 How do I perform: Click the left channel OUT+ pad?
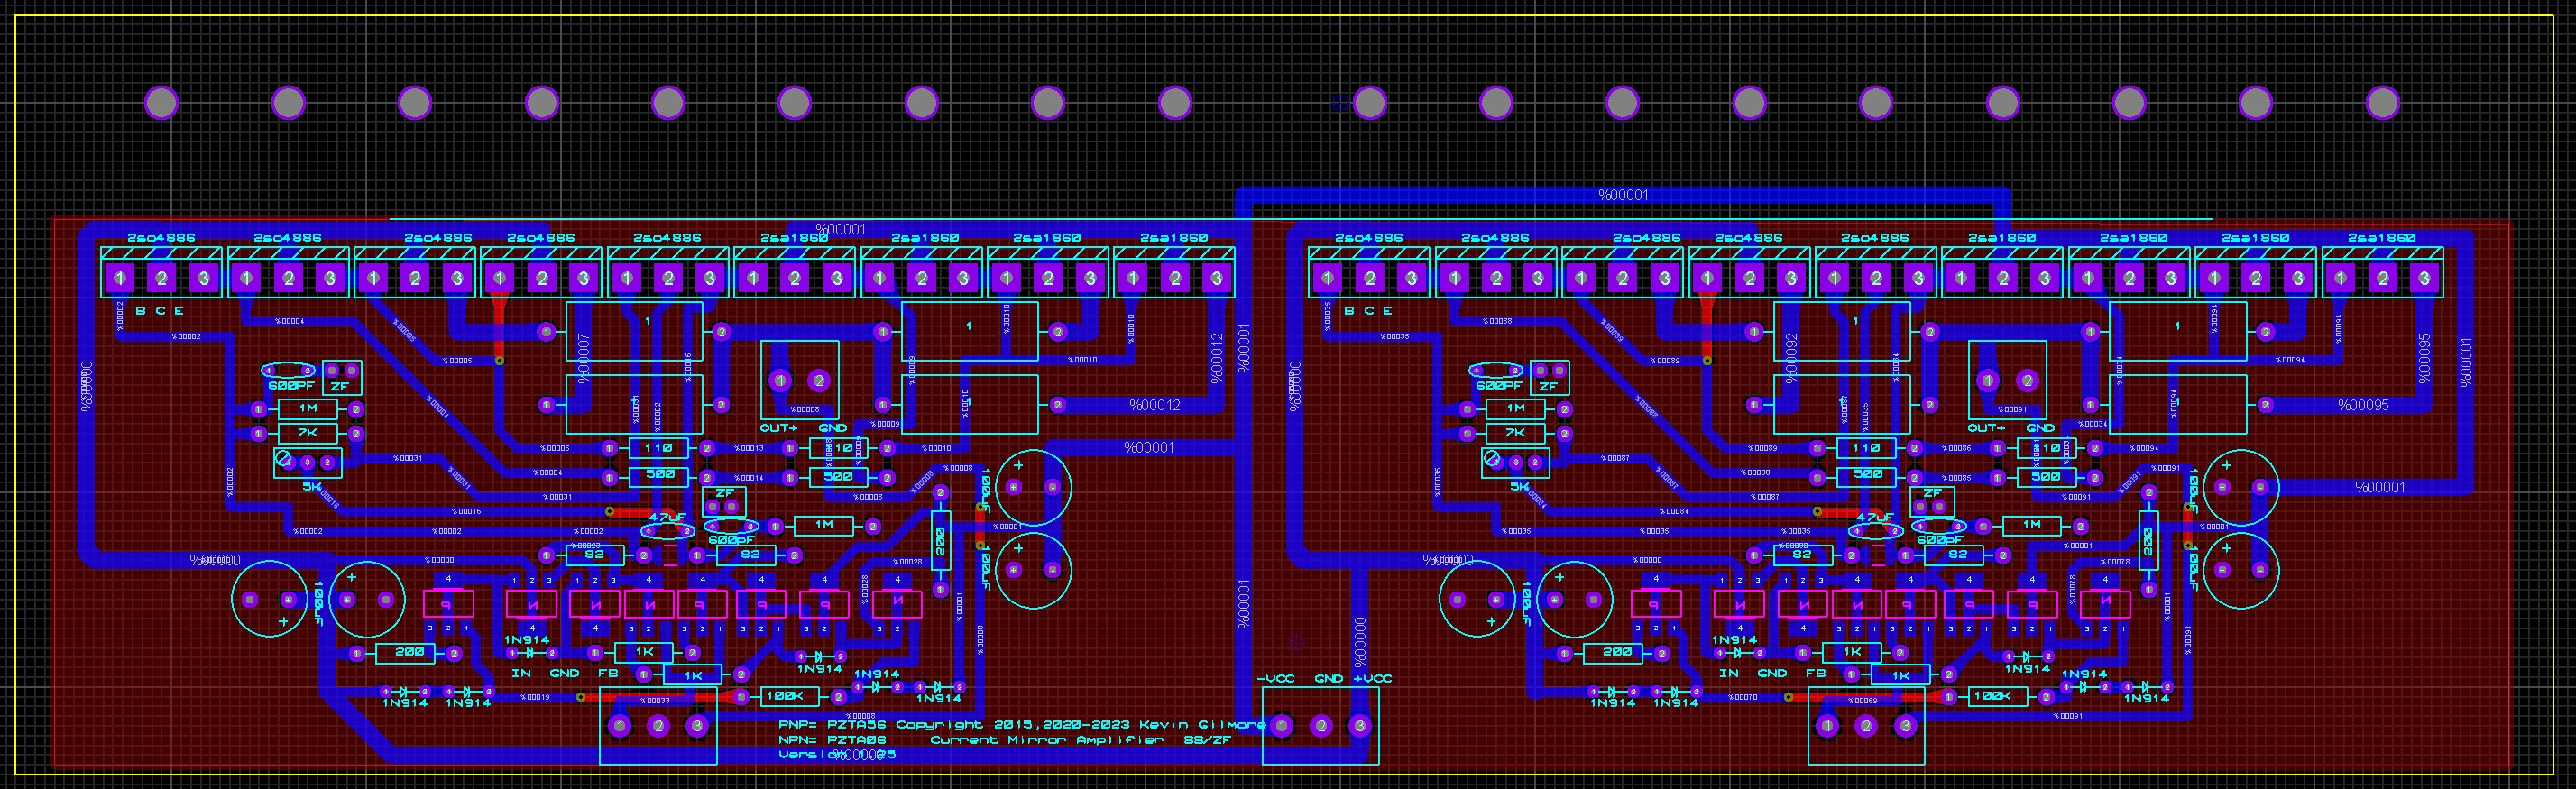pyautogui.click(x=780, y=380)
